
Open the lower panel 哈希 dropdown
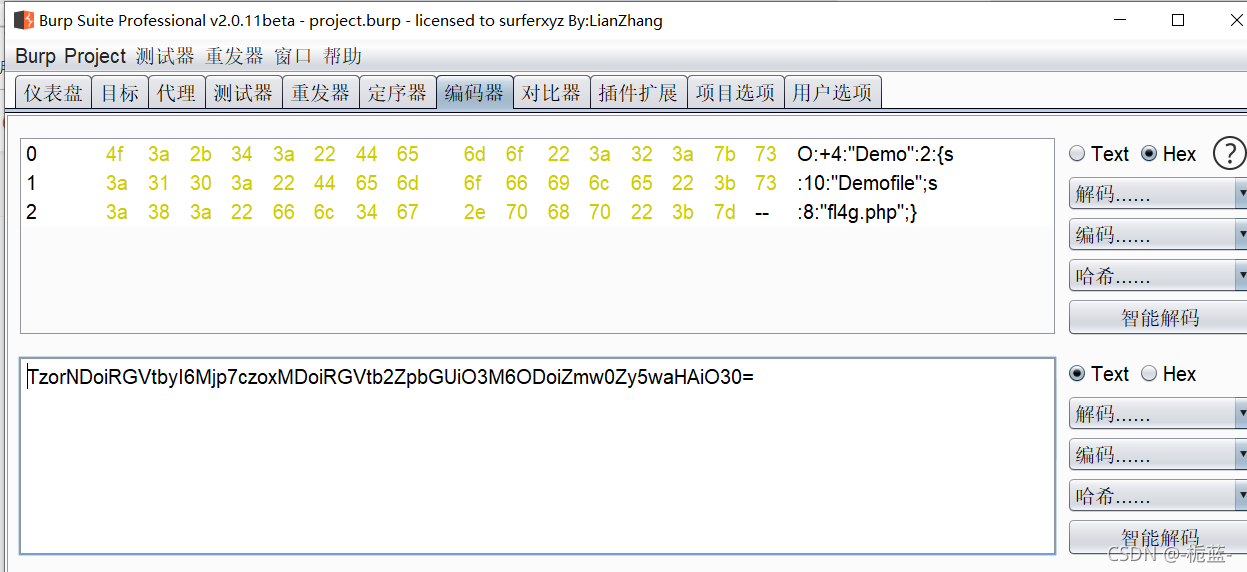[1158, 496]
